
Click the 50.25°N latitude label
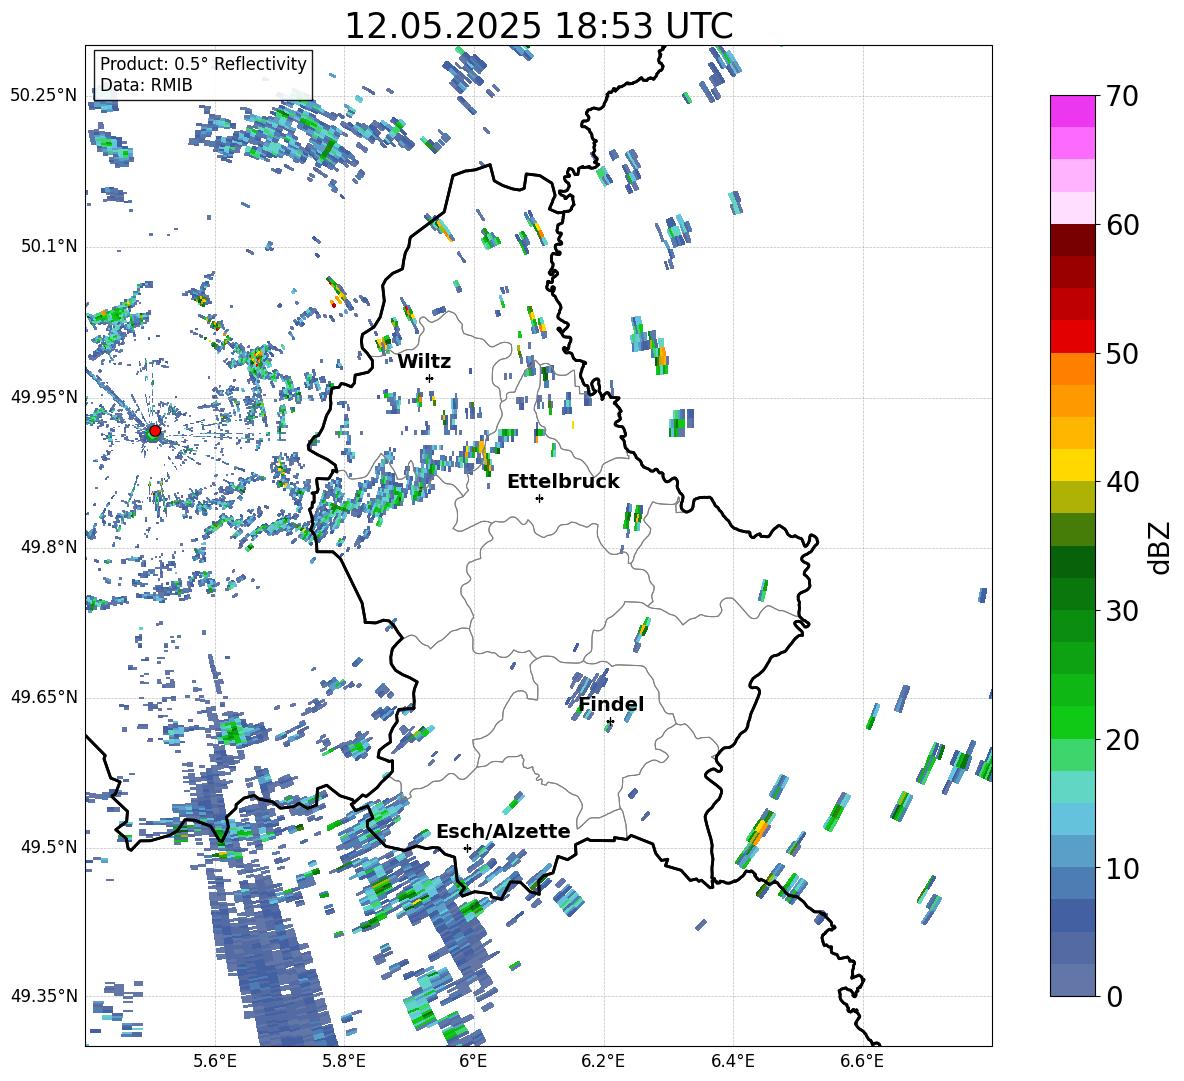43,96
